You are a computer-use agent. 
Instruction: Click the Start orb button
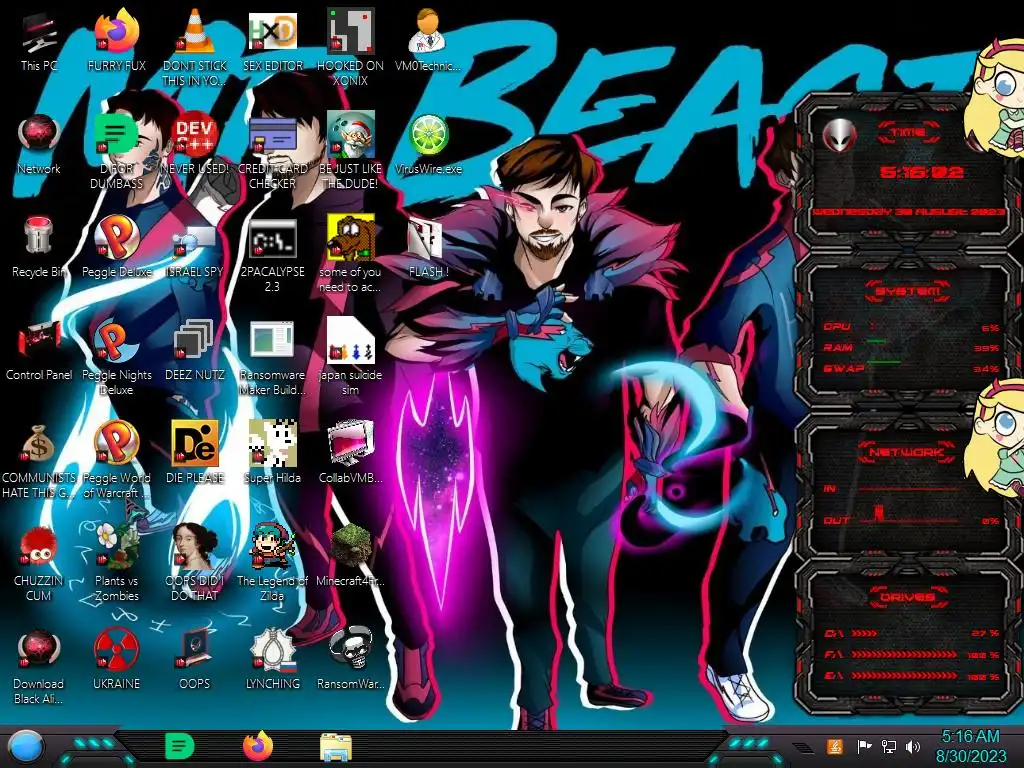(x=25, y=748)
